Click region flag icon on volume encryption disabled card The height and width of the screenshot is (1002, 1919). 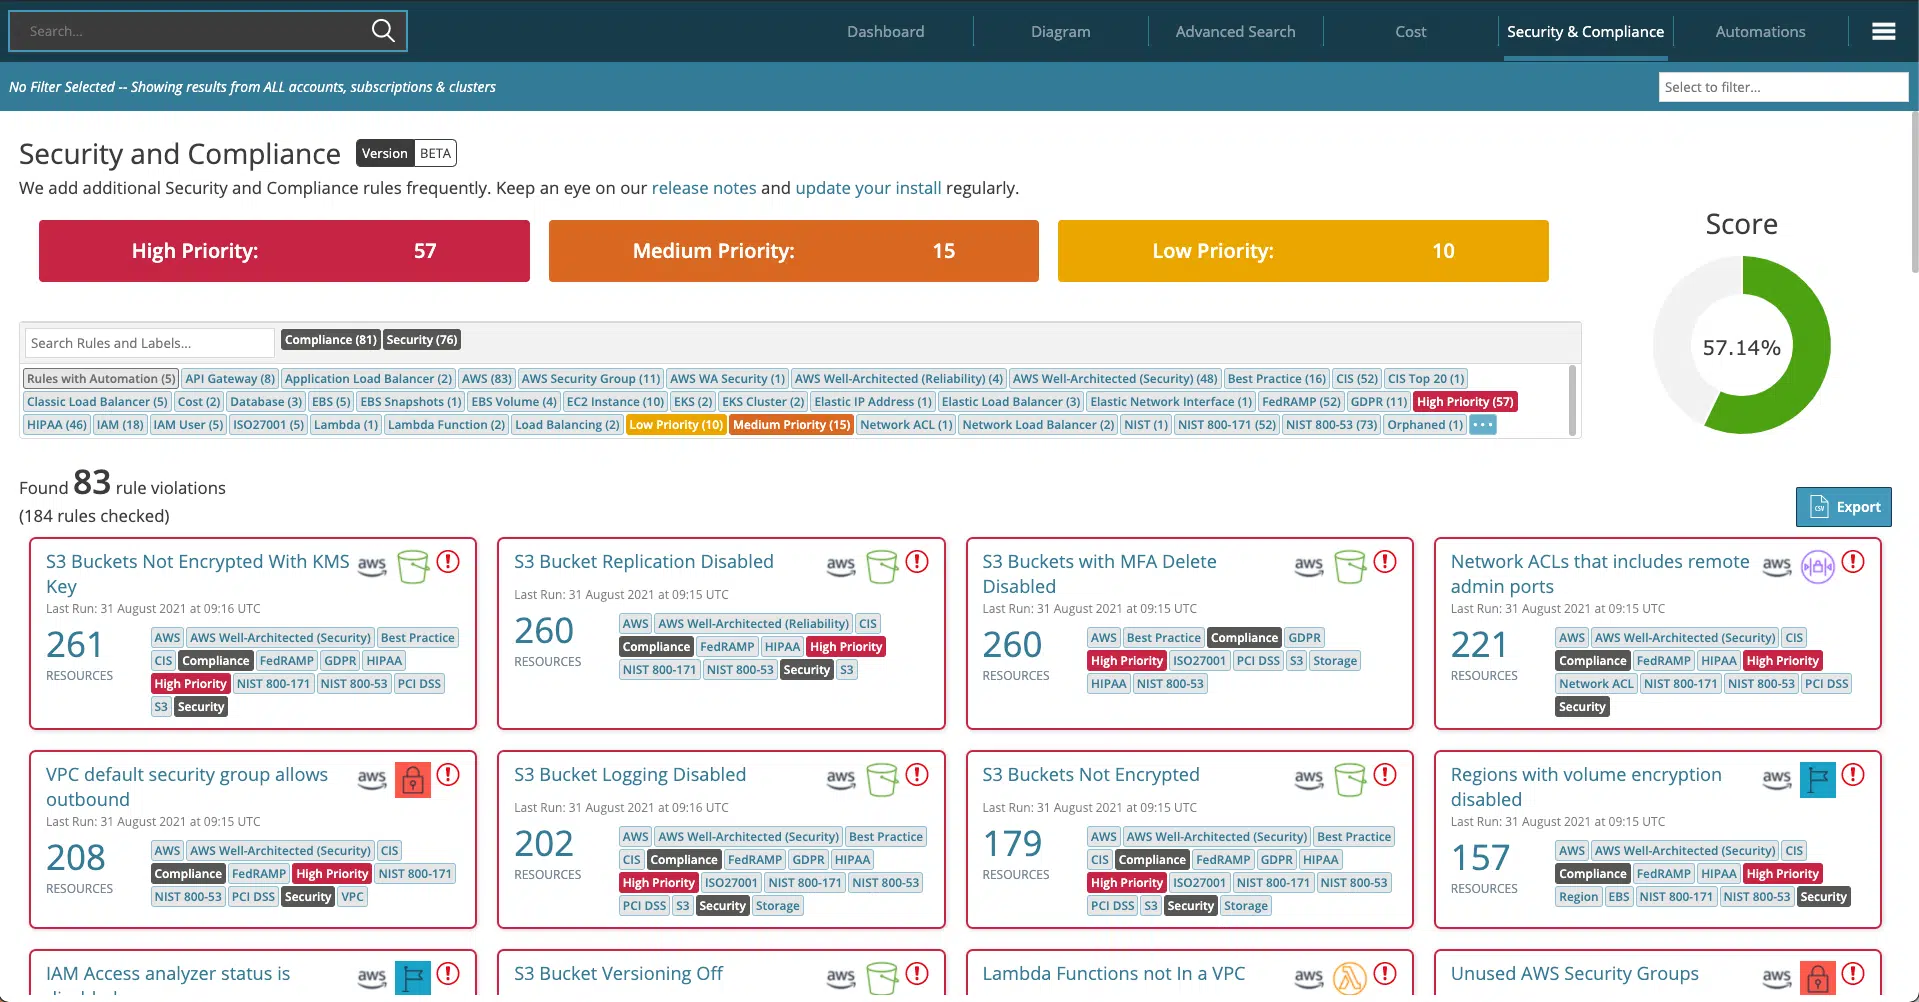1818,780
